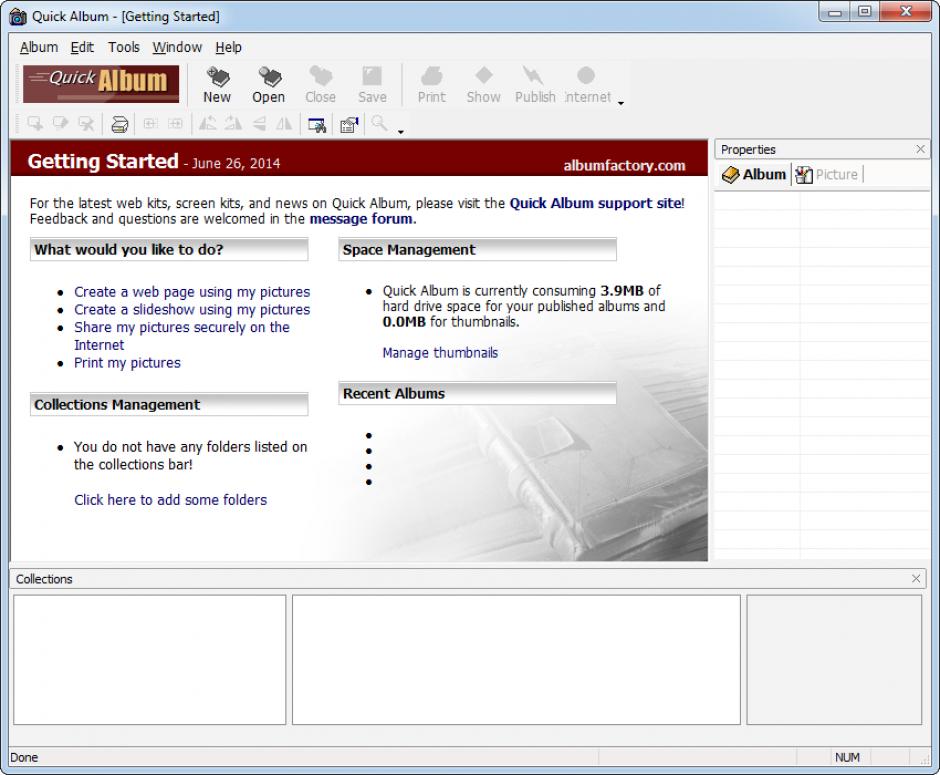This screenshot has width=940, height=775.
Task: Follow the Quick Album support site link
Action: tap(595, 203)
